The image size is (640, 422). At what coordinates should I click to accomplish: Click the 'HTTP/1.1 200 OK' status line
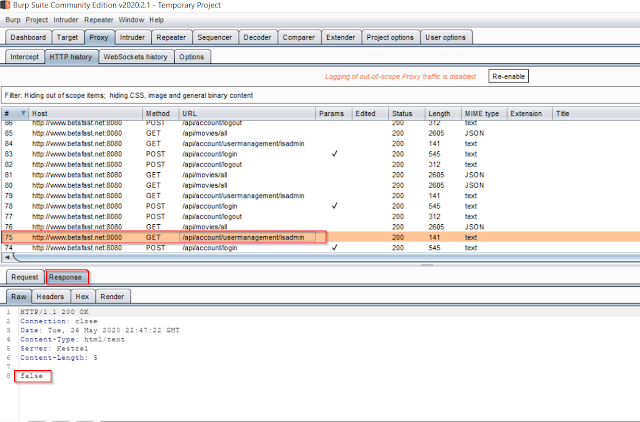[54, 312]
